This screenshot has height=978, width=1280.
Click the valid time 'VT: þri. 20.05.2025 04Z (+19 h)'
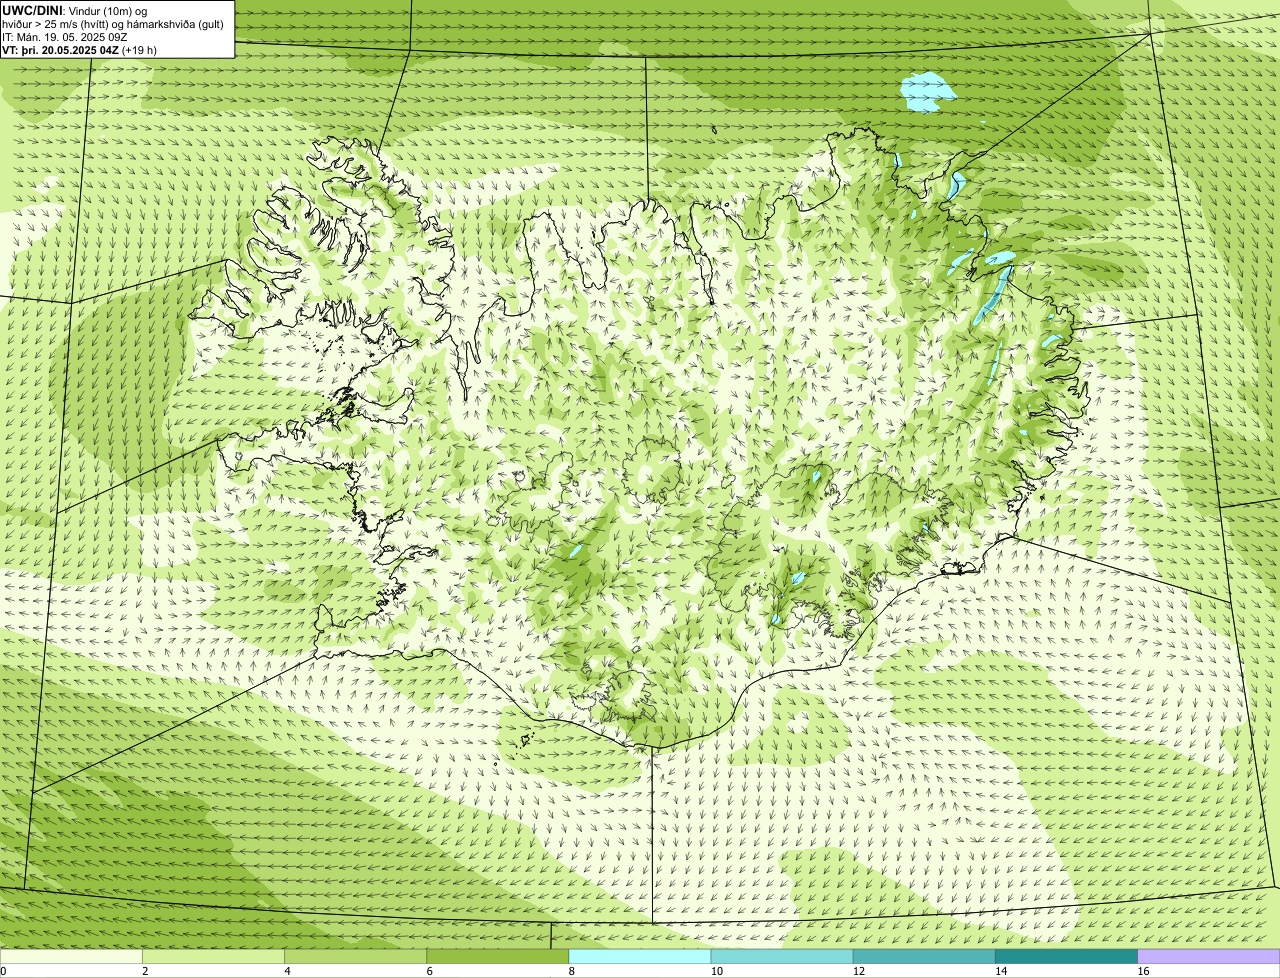pos(79,50)
